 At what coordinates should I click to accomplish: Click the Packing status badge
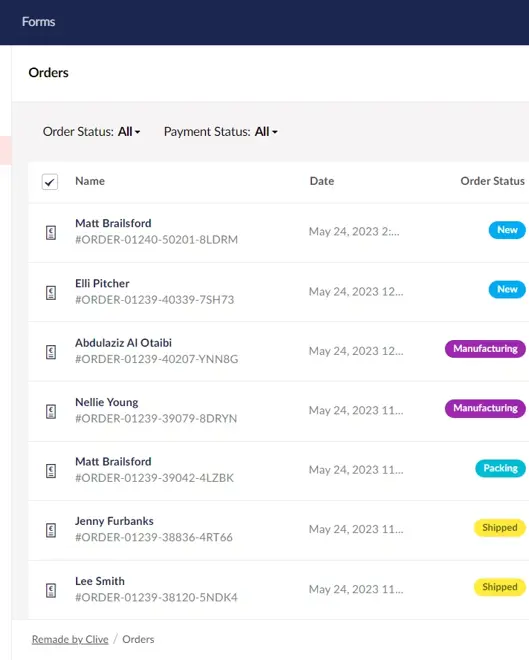pyautogui.click(x=500, y=468)
